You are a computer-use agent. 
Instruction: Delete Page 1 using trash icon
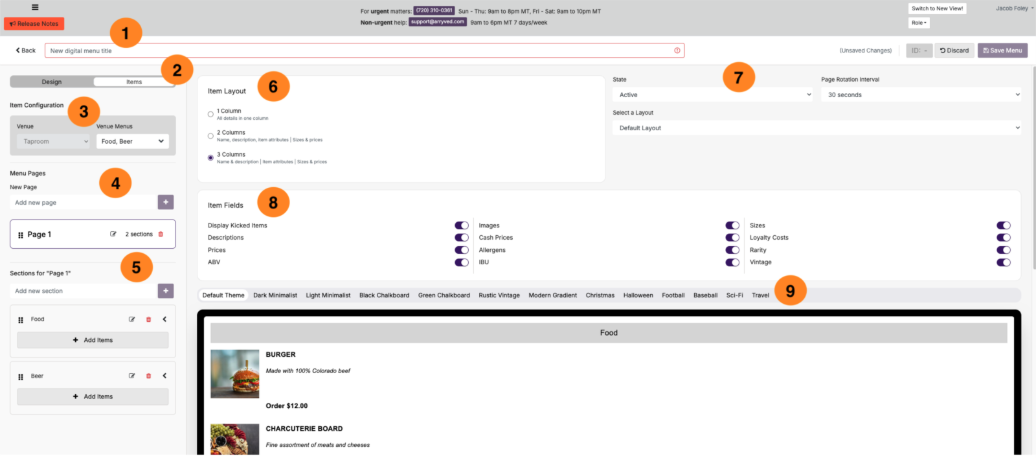pos(161,234)
